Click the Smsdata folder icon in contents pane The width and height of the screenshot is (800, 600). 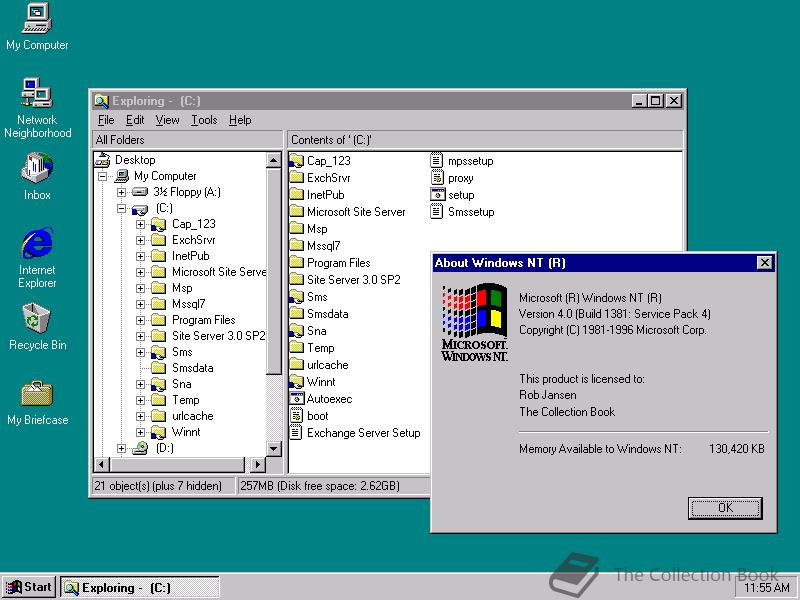(296, 314)
